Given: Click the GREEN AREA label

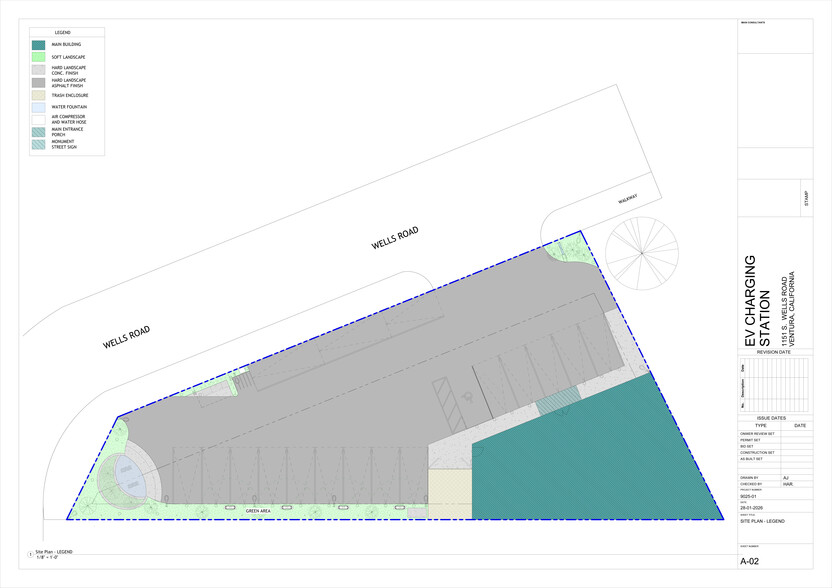Looking at the screenshot, I should [261, 511].
